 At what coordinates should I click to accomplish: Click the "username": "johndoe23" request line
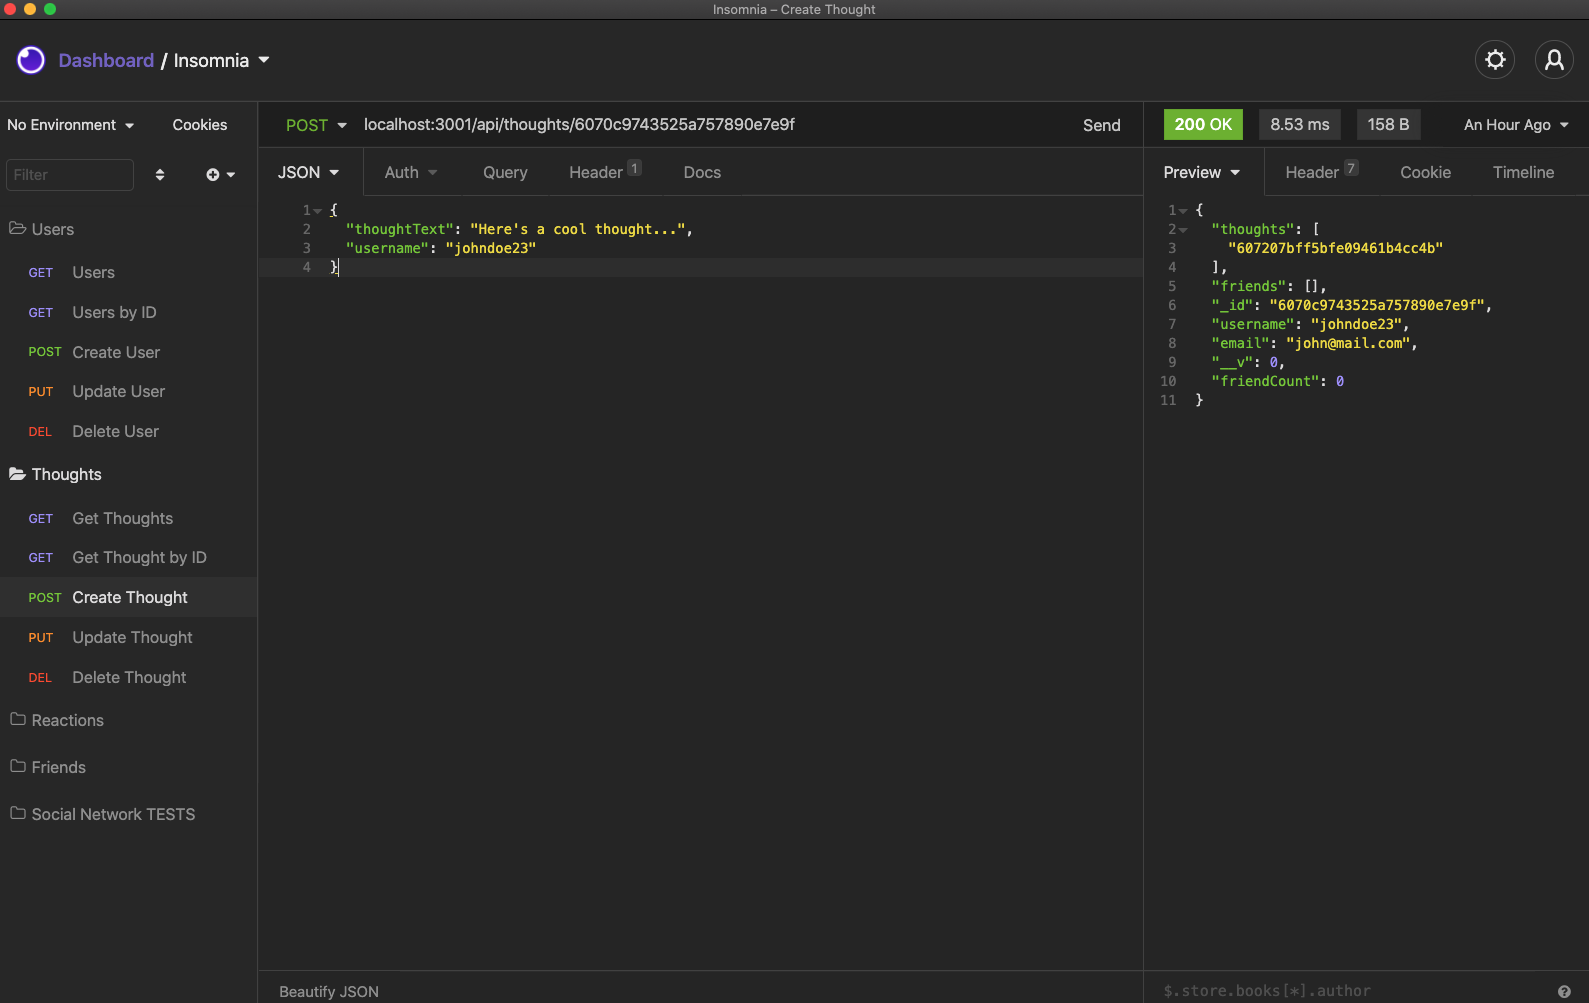click(441, 248)
